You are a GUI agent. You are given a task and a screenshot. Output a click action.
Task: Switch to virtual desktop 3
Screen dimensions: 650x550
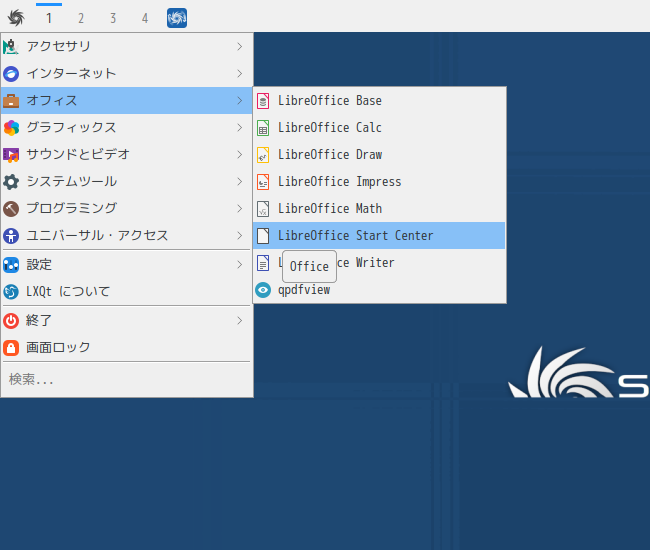[113, 18]
